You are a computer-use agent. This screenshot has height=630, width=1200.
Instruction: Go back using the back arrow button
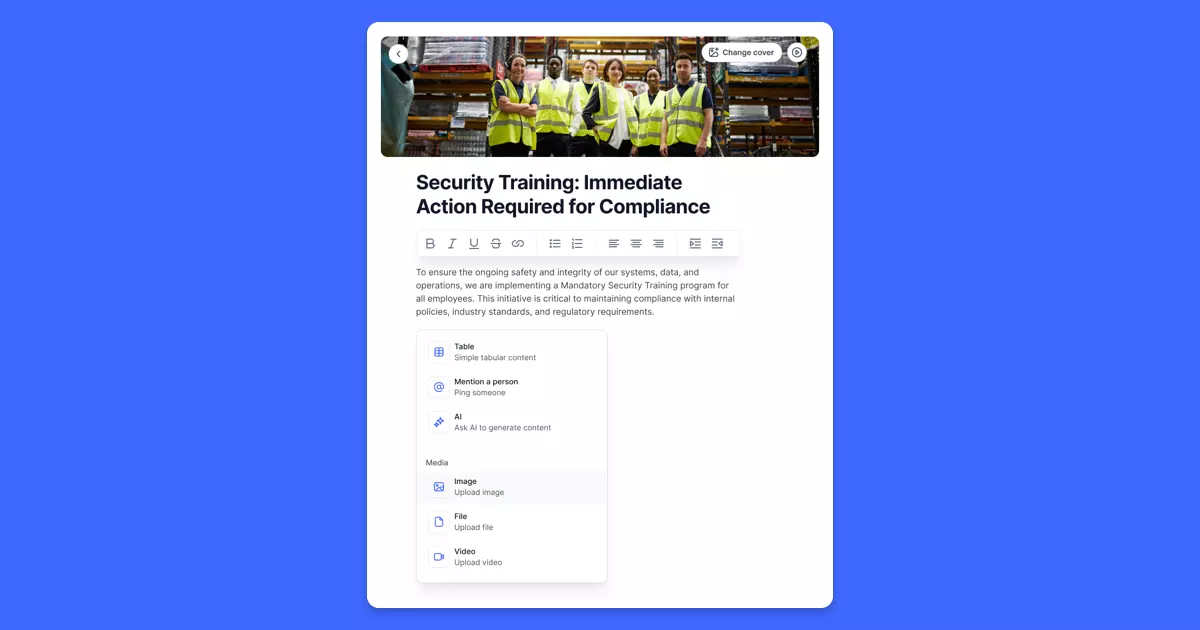coord(398,54)
